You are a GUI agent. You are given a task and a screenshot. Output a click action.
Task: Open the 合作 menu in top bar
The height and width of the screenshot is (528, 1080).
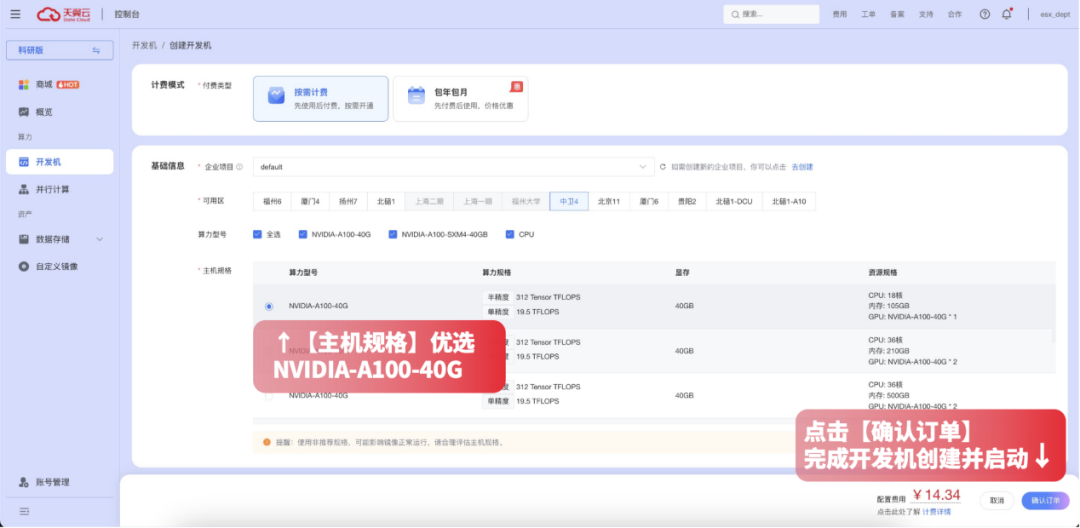(955, 14)
